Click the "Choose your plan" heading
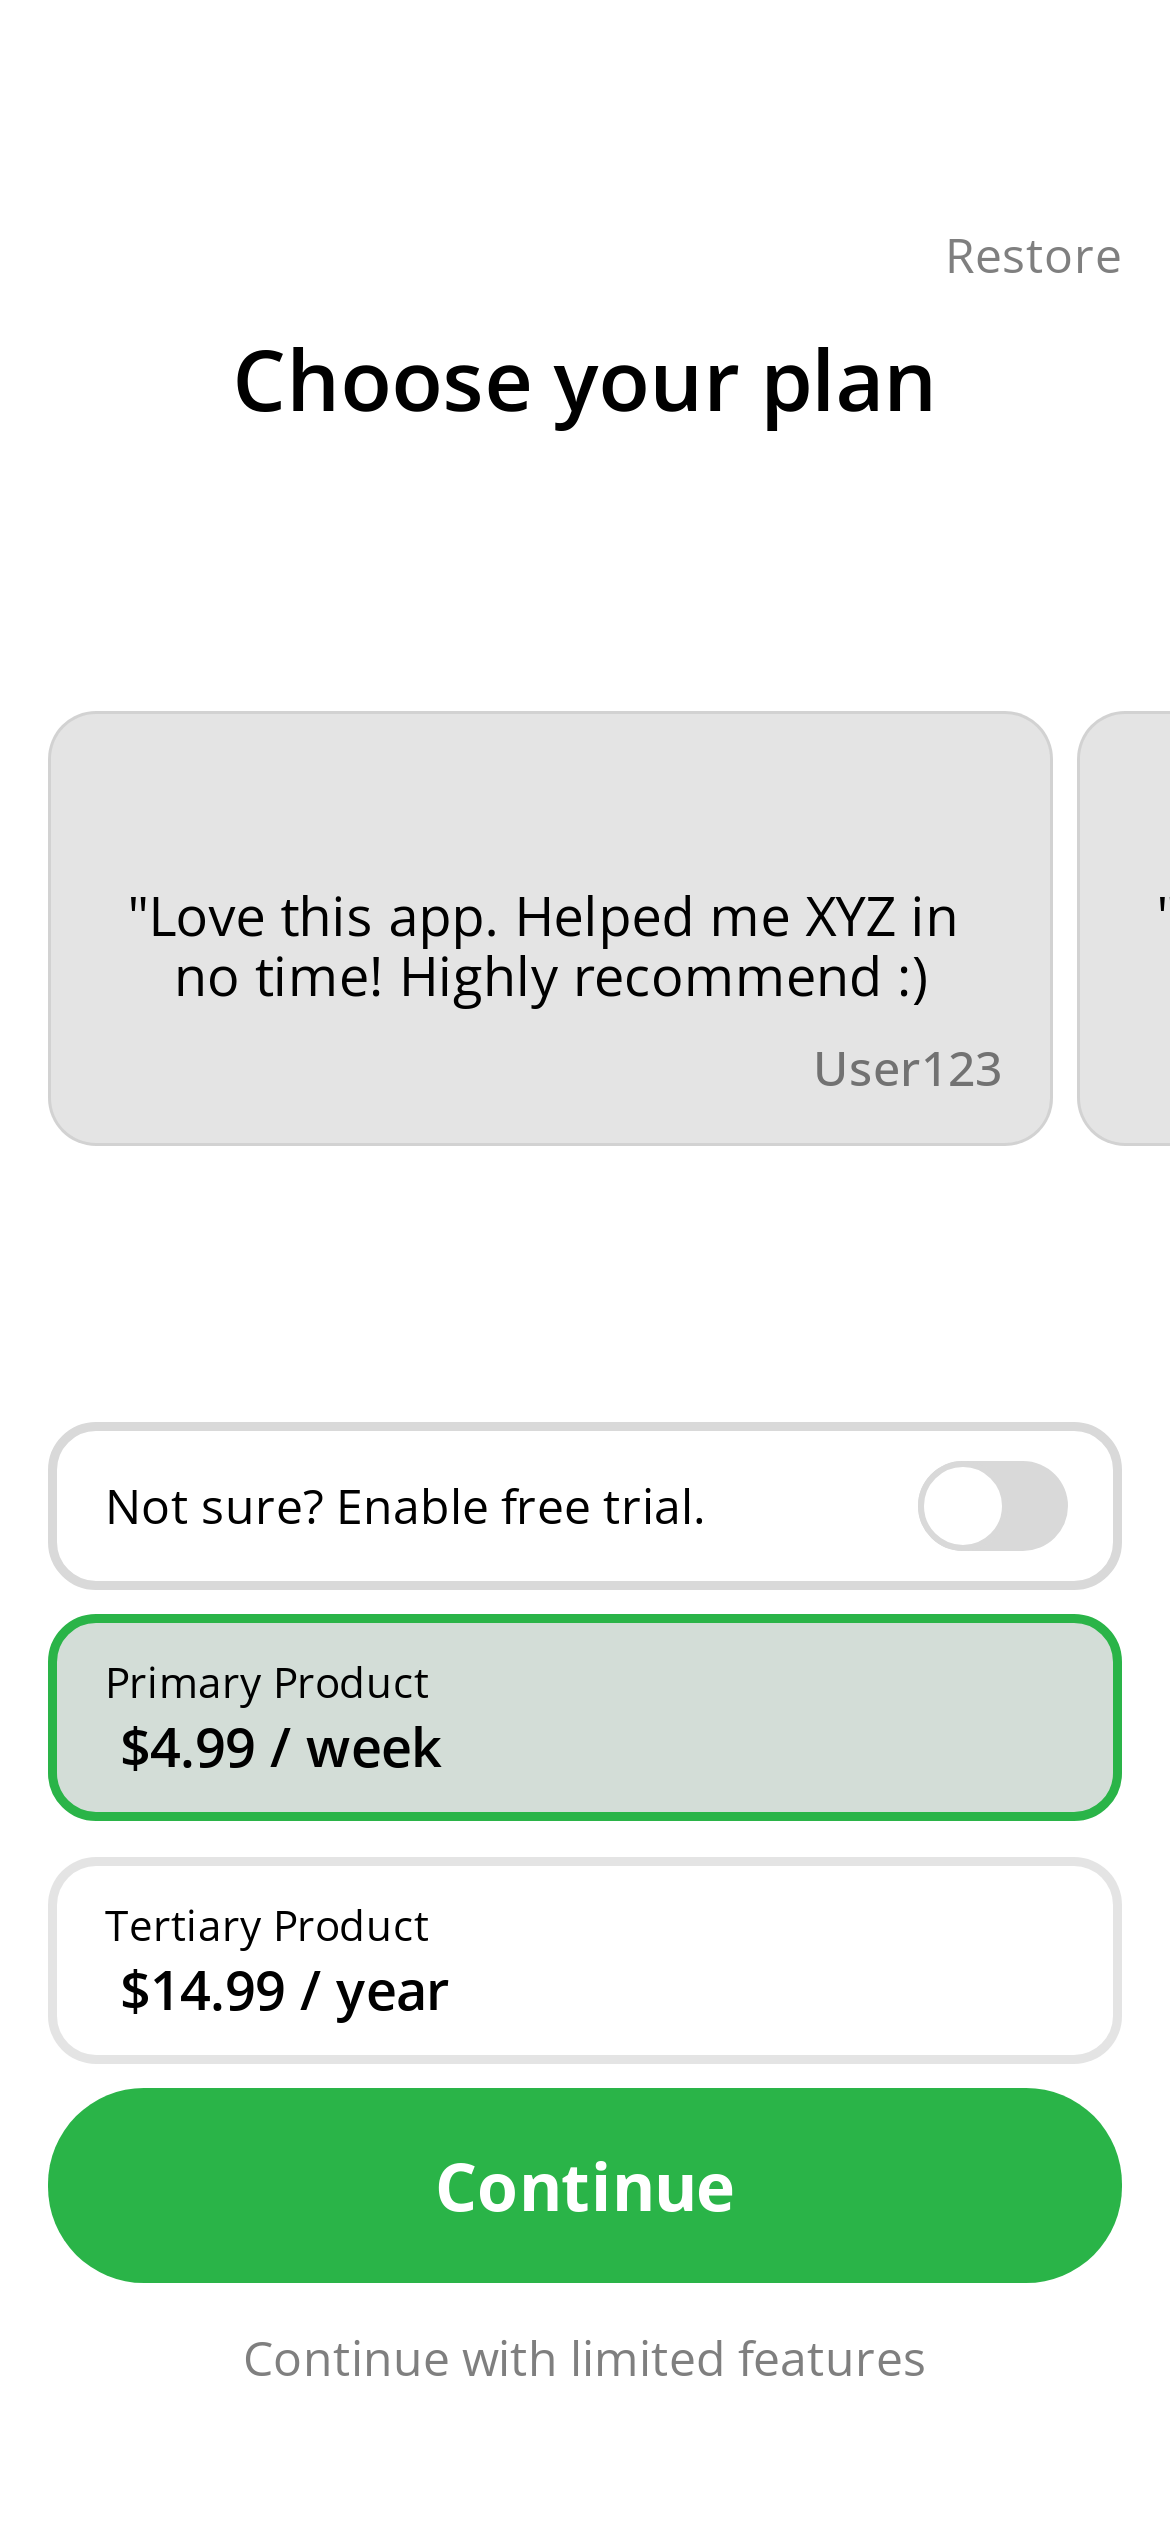Viewport: 1170px width, 2532px height. (x=585, y=383)
